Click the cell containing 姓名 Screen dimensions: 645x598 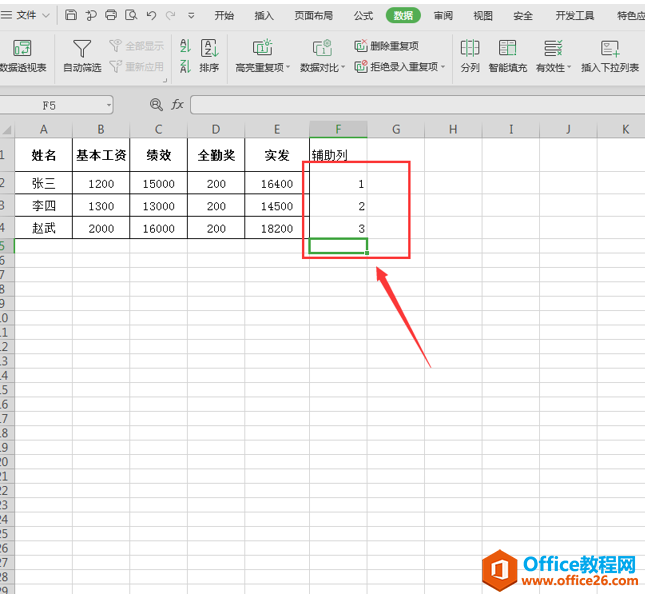(x=44, y=155)
